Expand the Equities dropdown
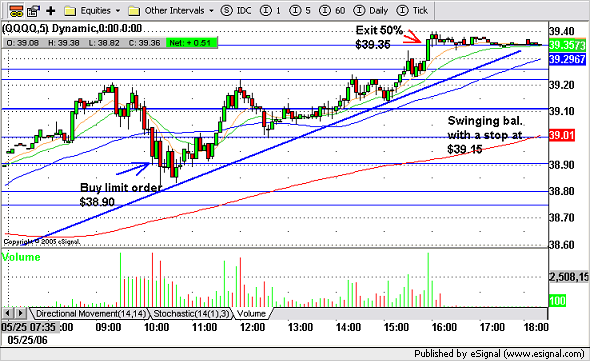Image resolution: width=590 pixels, height=361 pixels. point(92,11)
